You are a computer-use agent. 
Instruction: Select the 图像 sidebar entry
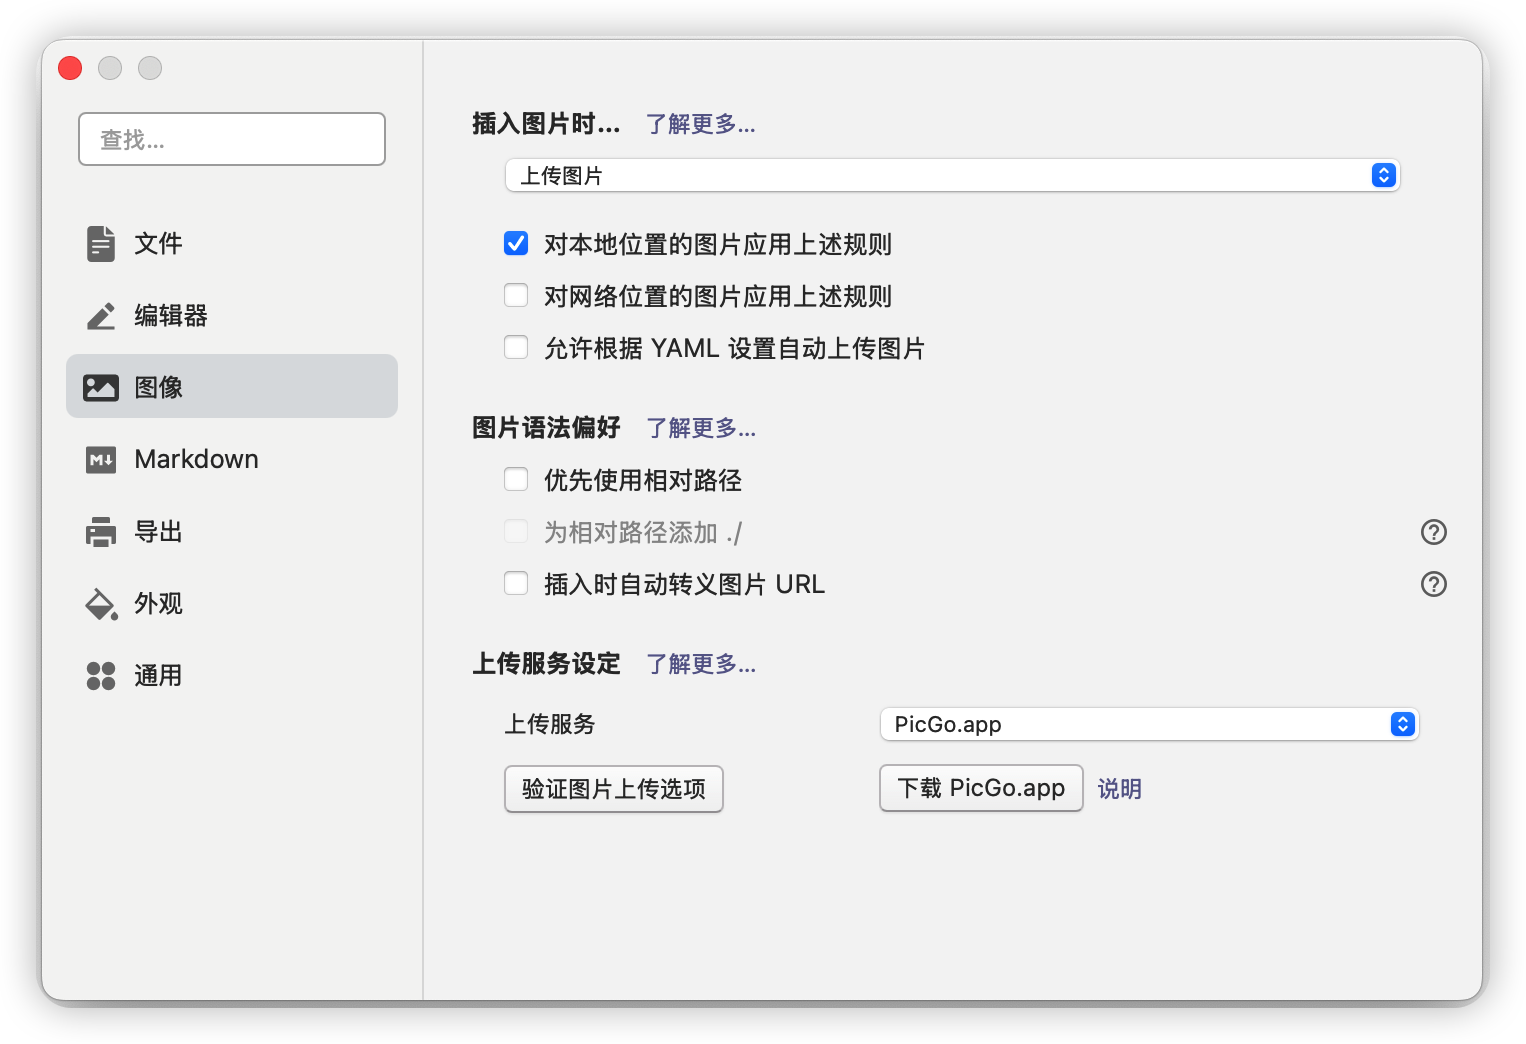232,386
